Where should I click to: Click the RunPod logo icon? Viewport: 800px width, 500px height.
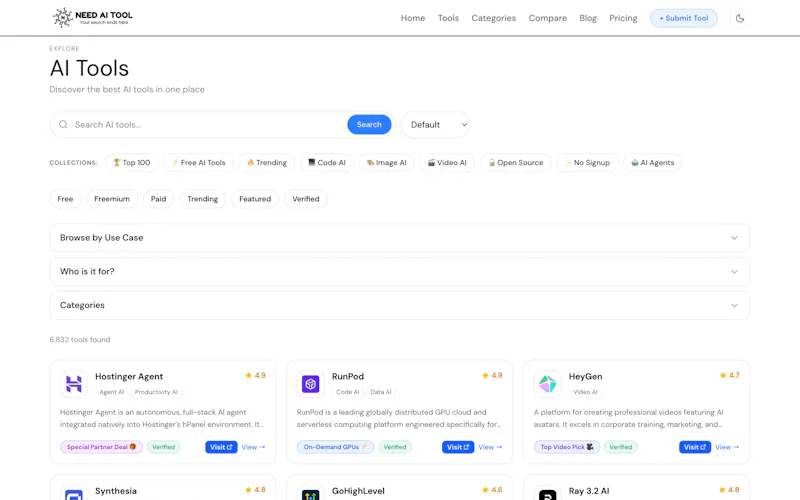coord(310,384)
